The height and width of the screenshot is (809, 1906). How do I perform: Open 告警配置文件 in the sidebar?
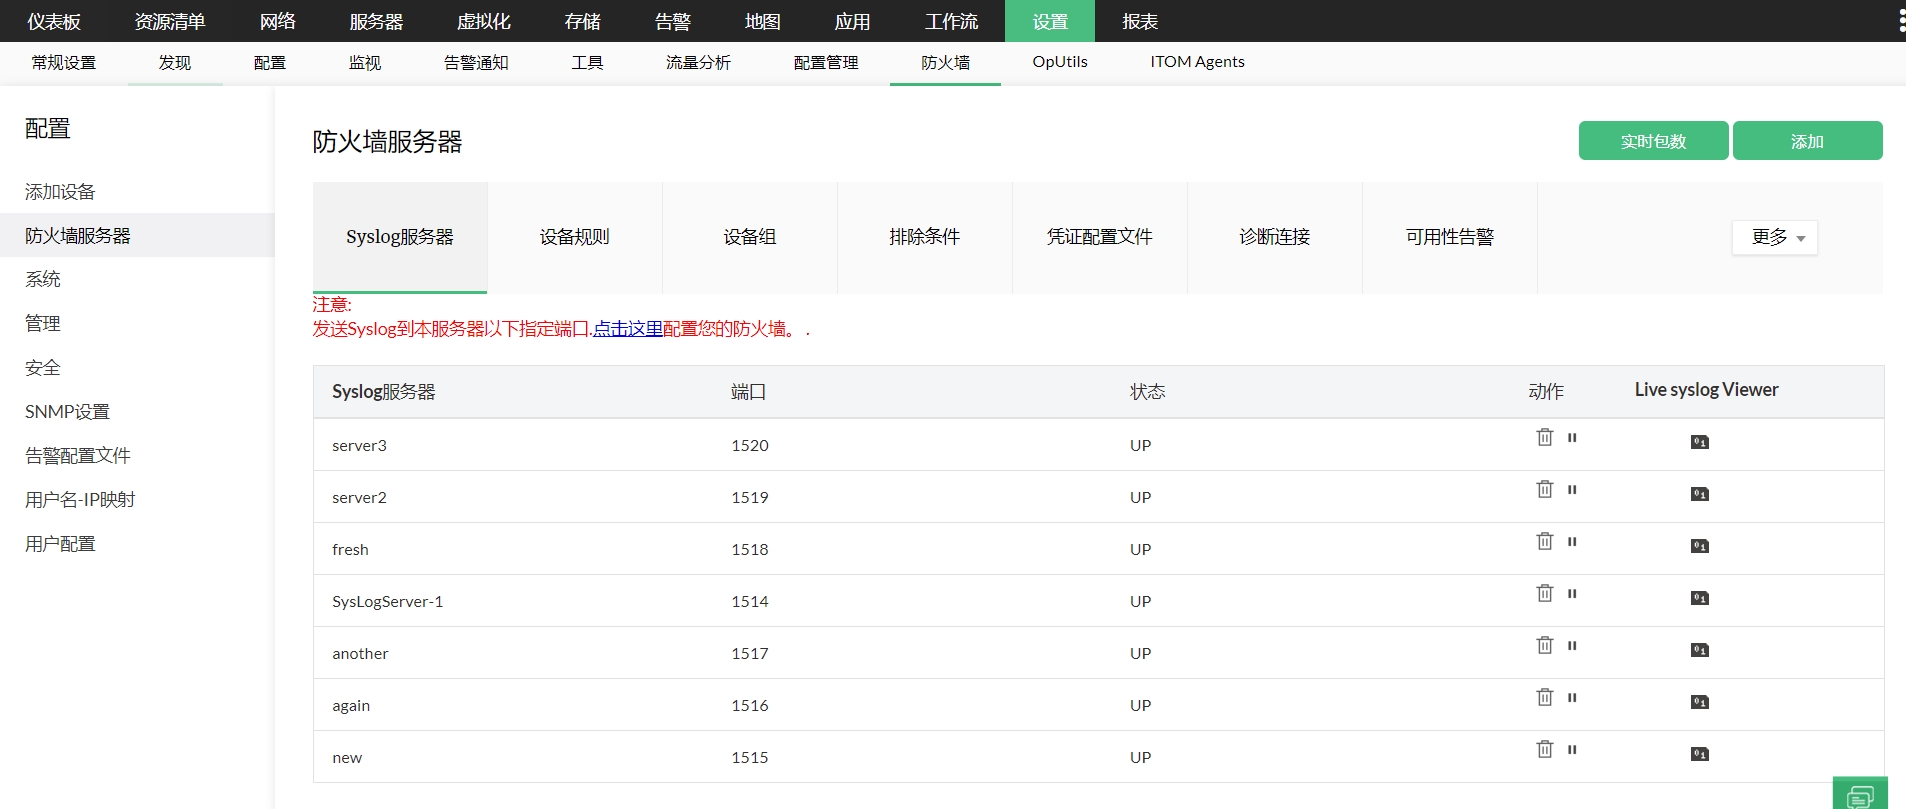78,456
